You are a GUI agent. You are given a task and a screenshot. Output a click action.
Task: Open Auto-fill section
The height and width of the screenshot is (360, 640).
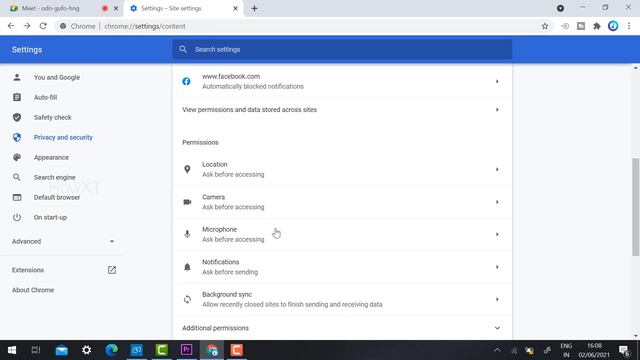coord(45,97)
